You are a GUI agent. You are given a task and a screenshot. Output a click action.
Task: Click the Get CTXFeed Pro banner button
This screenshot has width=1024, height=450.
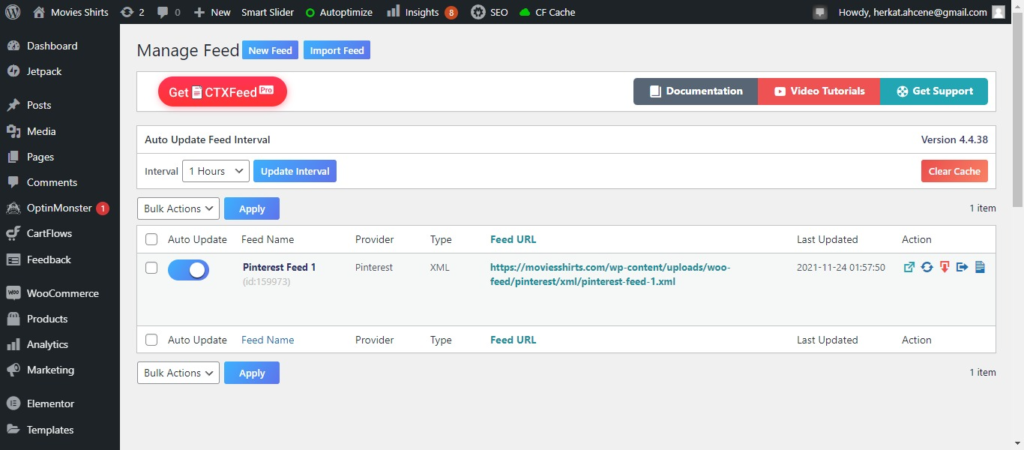pyautogui.click(x=222, y=92)
